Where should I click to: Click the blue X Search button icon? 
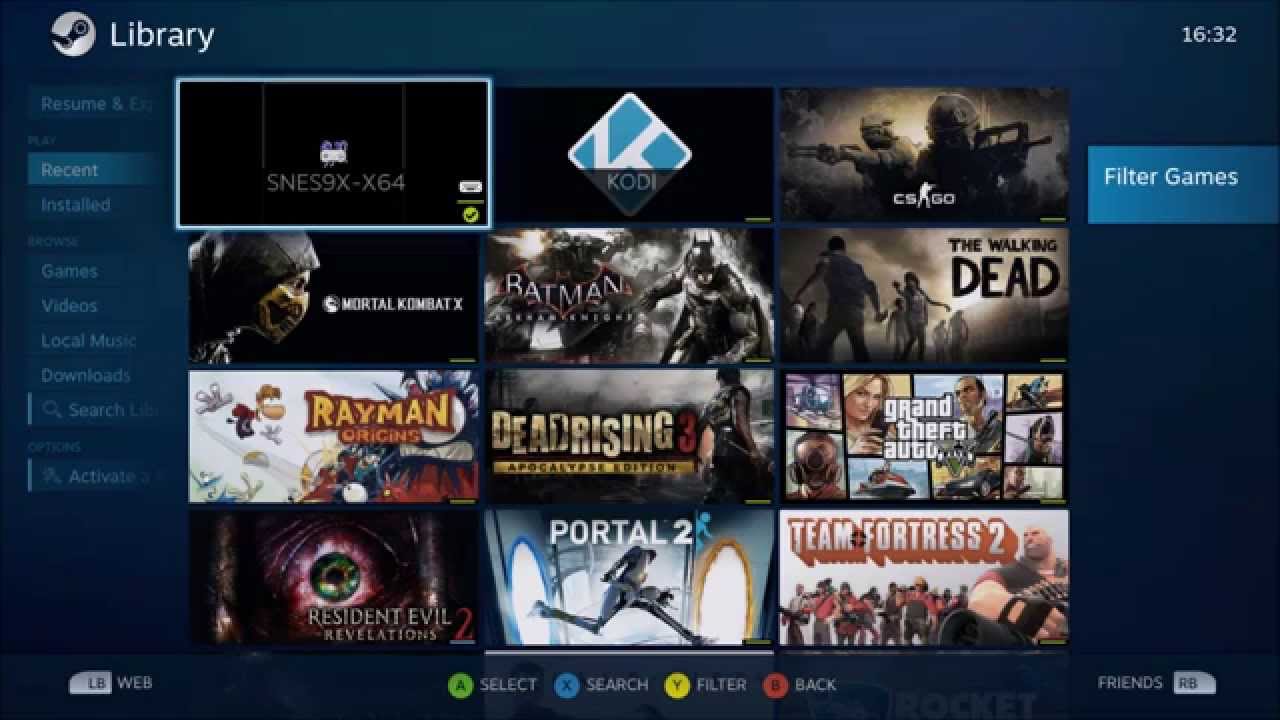point(566,685)
